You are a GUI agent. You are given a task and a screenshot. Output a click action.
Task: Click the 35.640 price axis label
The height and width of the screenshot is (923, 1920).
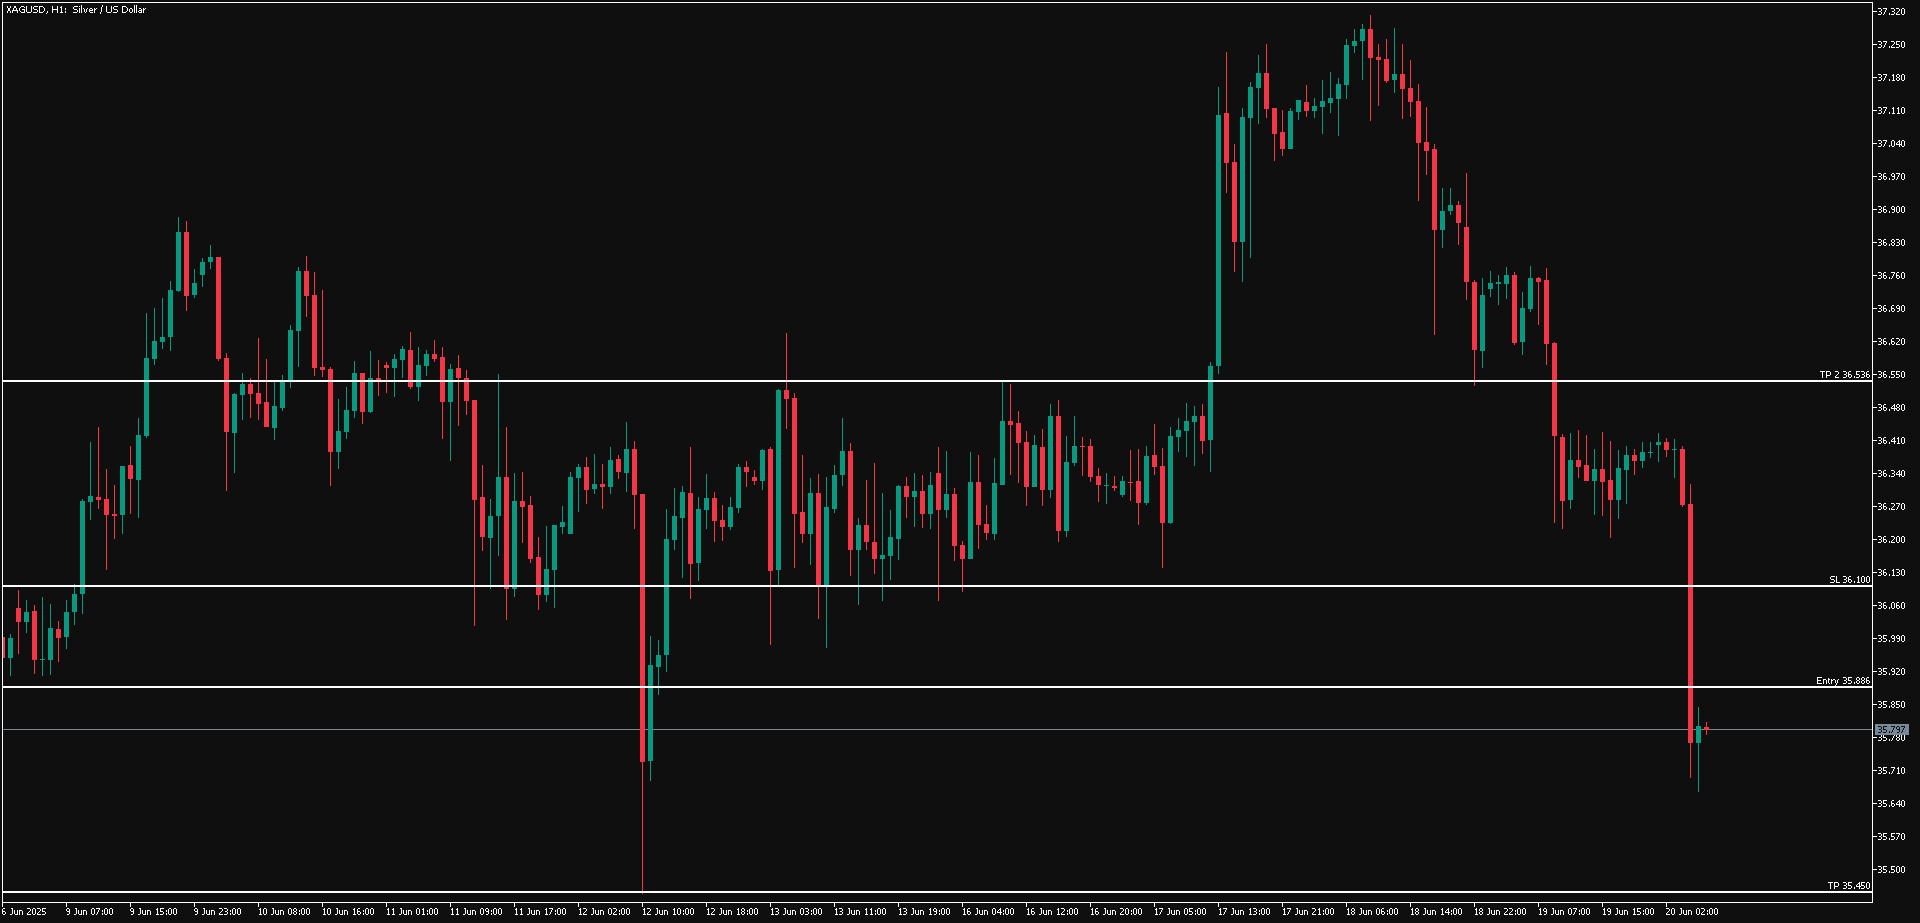click(1892, 804)
